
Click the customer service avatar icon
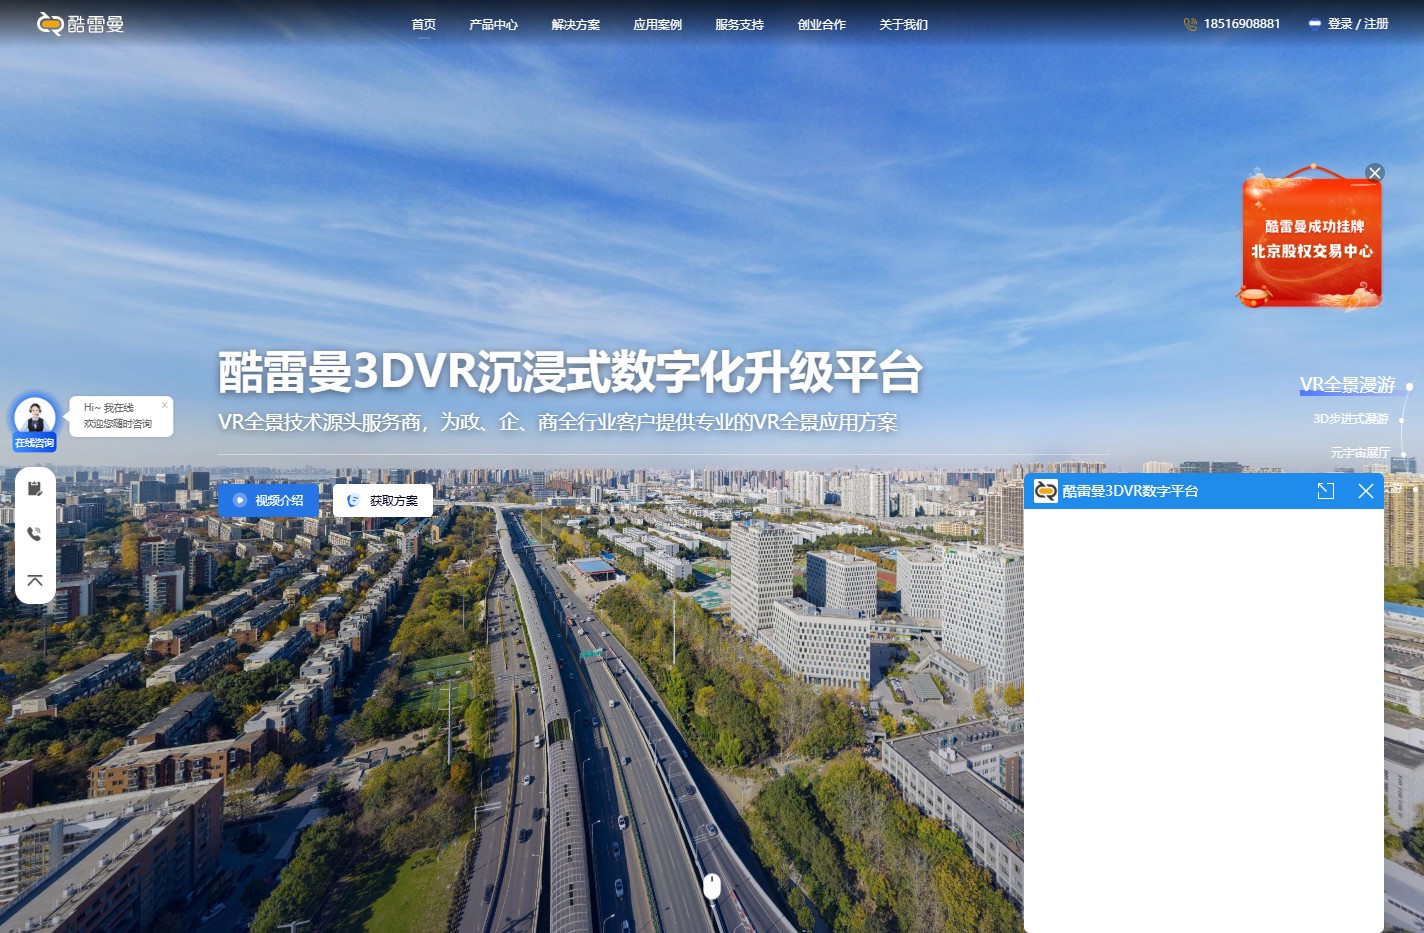(35, 414)
